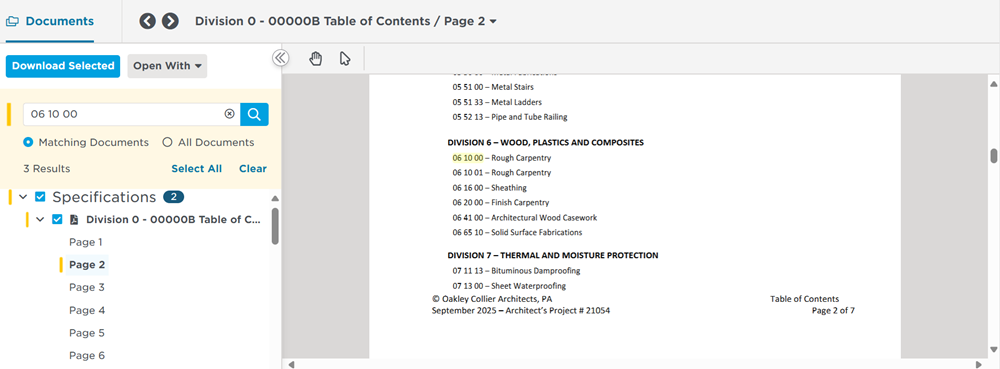Click the Select All link
The width and height of the screenshot is (1000, 369).
[196, 169]
